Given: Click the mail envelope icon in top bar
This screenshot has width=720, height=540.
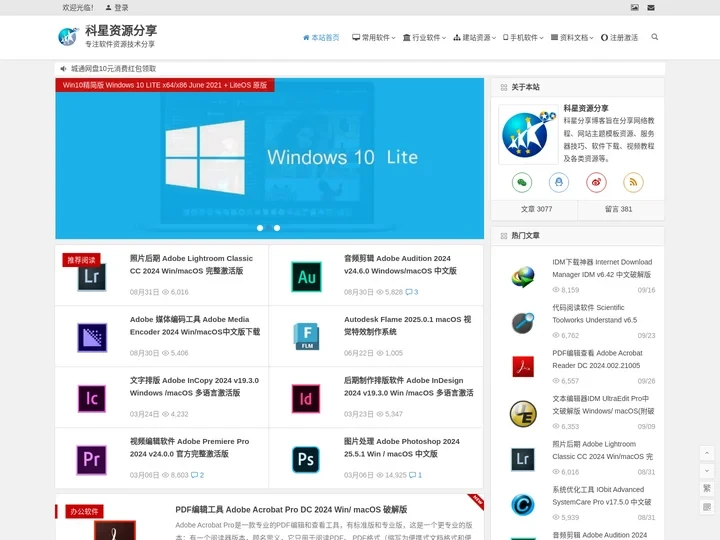Looking at the screenshot, I should (651, 7).
